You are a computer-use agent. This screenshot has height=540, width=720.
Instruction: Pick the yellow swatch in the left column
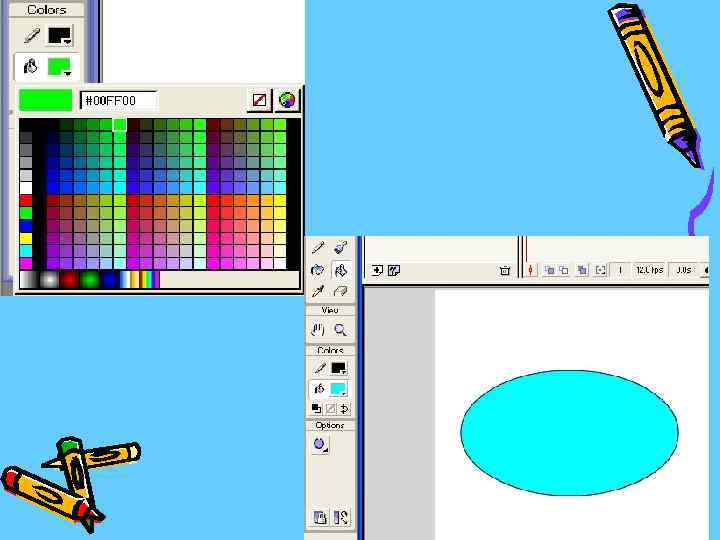click(x=26, y=238)
